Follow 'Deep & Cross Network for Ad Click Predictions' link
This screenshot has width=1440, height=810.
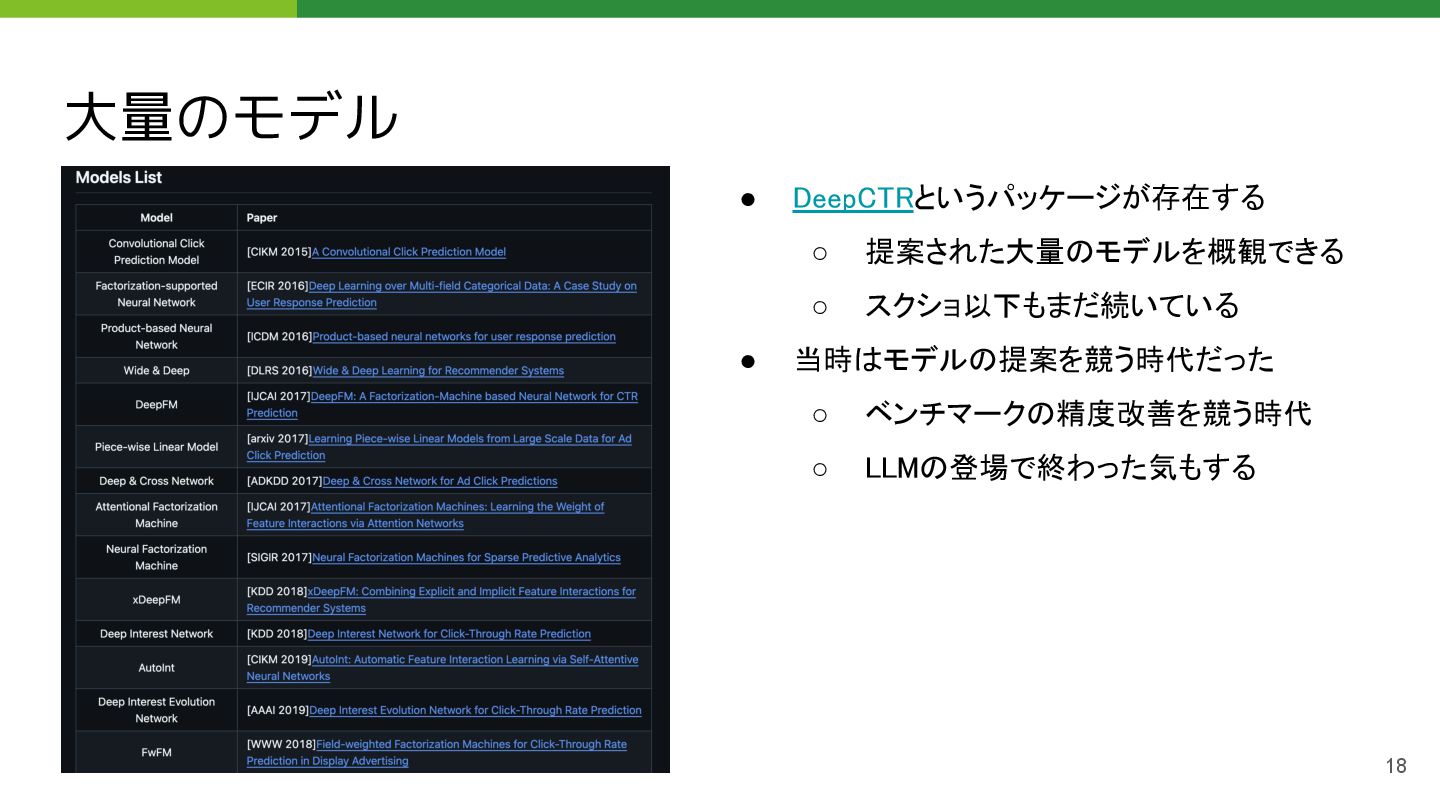(x=440, y=481)
